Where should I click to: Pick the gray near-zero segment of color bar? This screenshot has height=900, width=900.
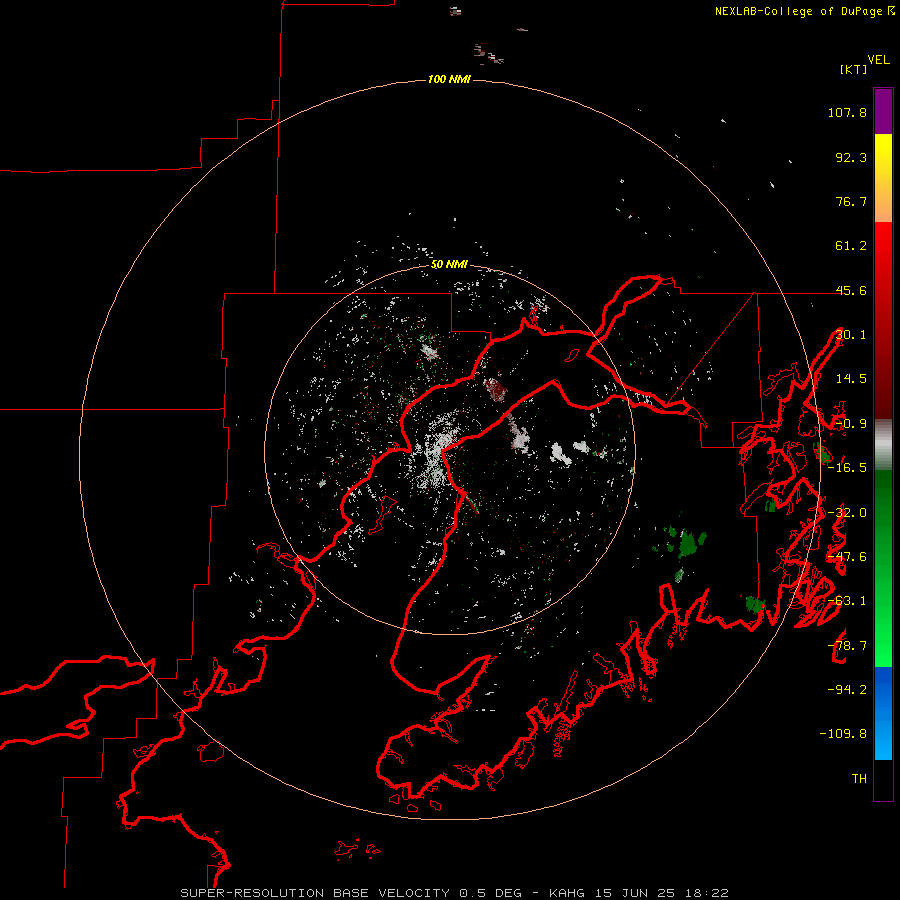(x=883, y=445)
